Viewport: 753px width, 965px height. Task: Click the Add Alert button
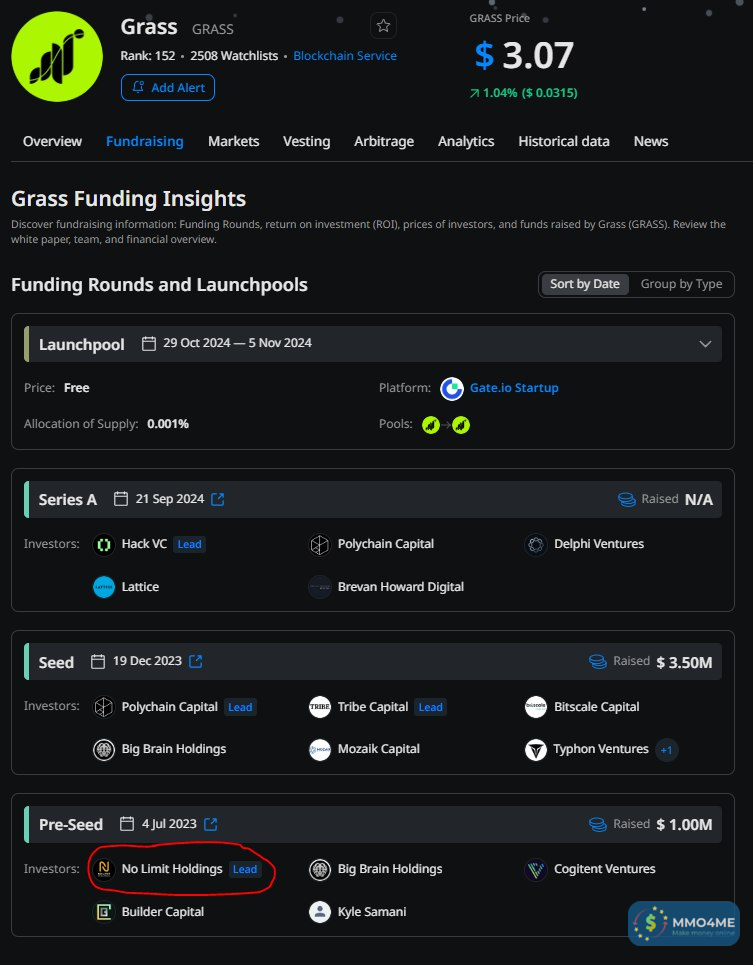click(168, 88)
